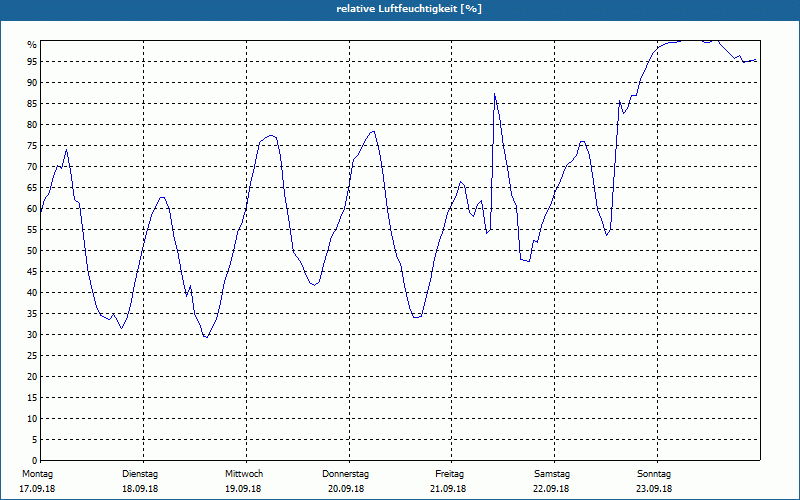Click the y-axis value '70'
800x500 pixels.
point(32,167)
